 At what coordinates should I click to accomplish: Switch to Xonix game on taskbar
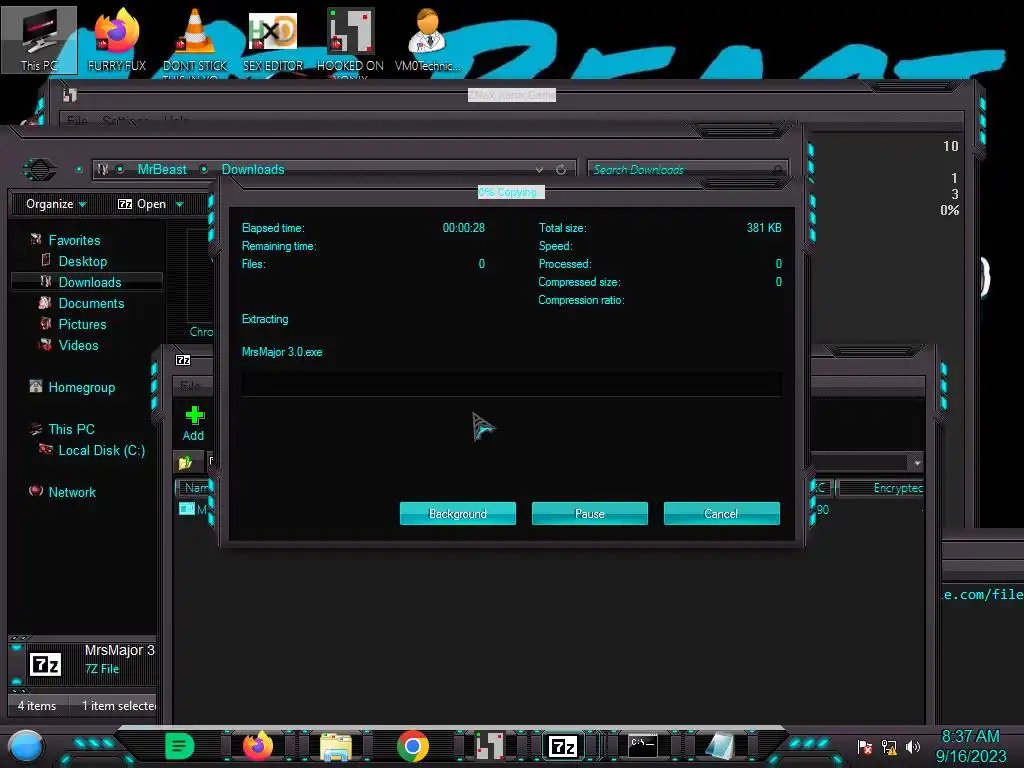pyautogui.click(x=490, y=746)
